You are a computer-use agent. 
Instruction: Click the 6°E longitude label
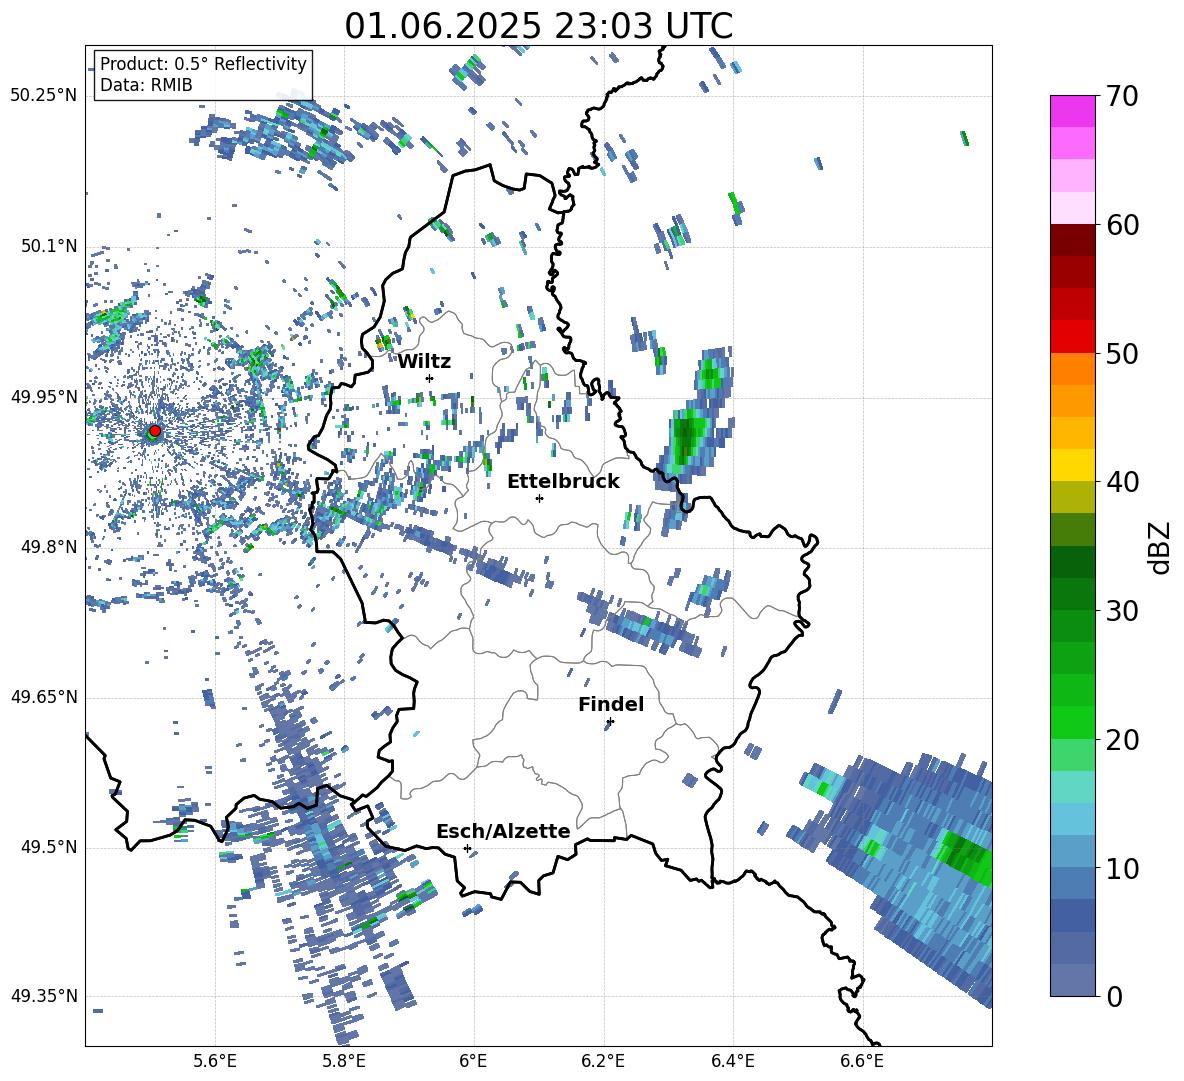[473, 1061]
